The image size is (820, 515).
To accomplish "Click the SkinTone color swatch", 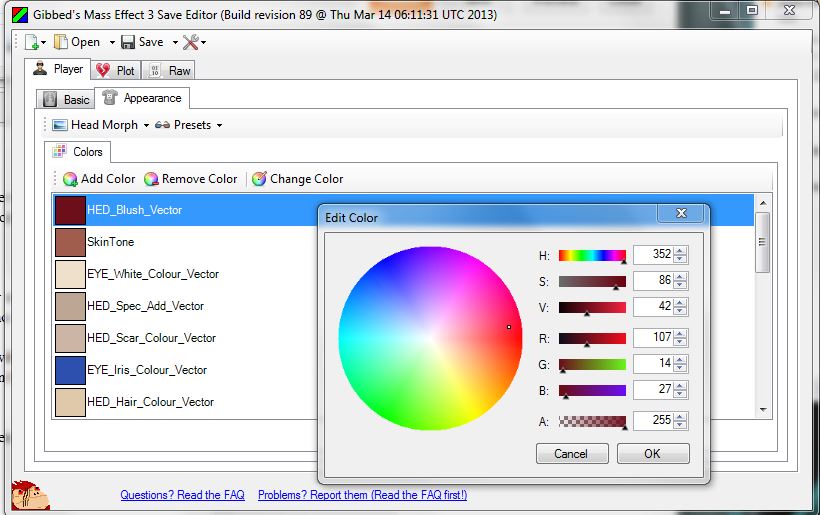I will [70, 242].
